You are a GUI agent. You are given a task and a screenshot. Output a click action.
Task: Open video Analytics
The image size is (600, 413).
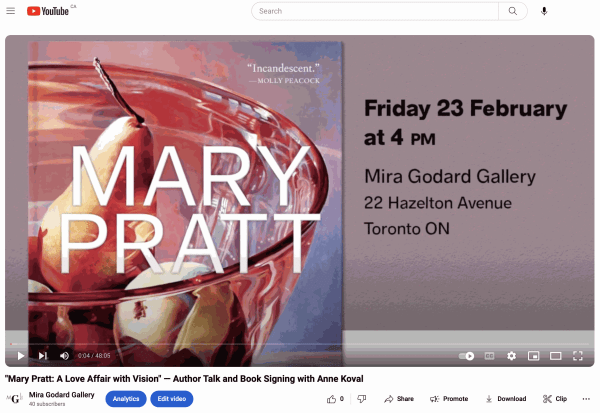126,399
